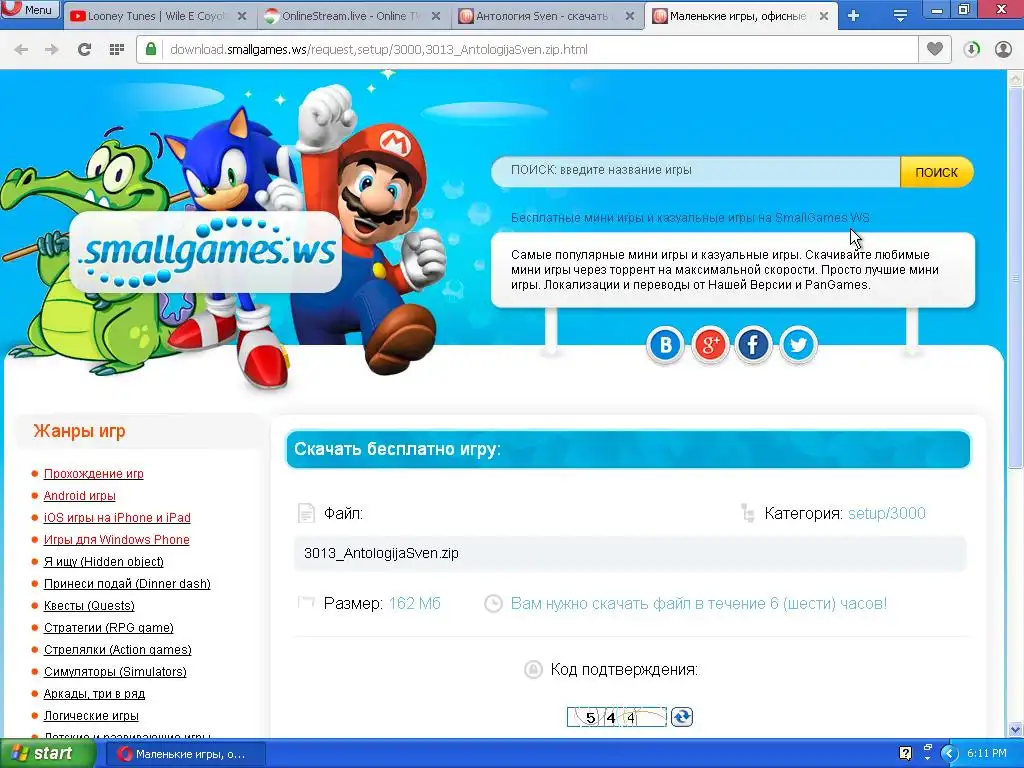Screen dimensions: 1024x768
Task: Open Игры для Windows Phone link
Action: (116, 539)
